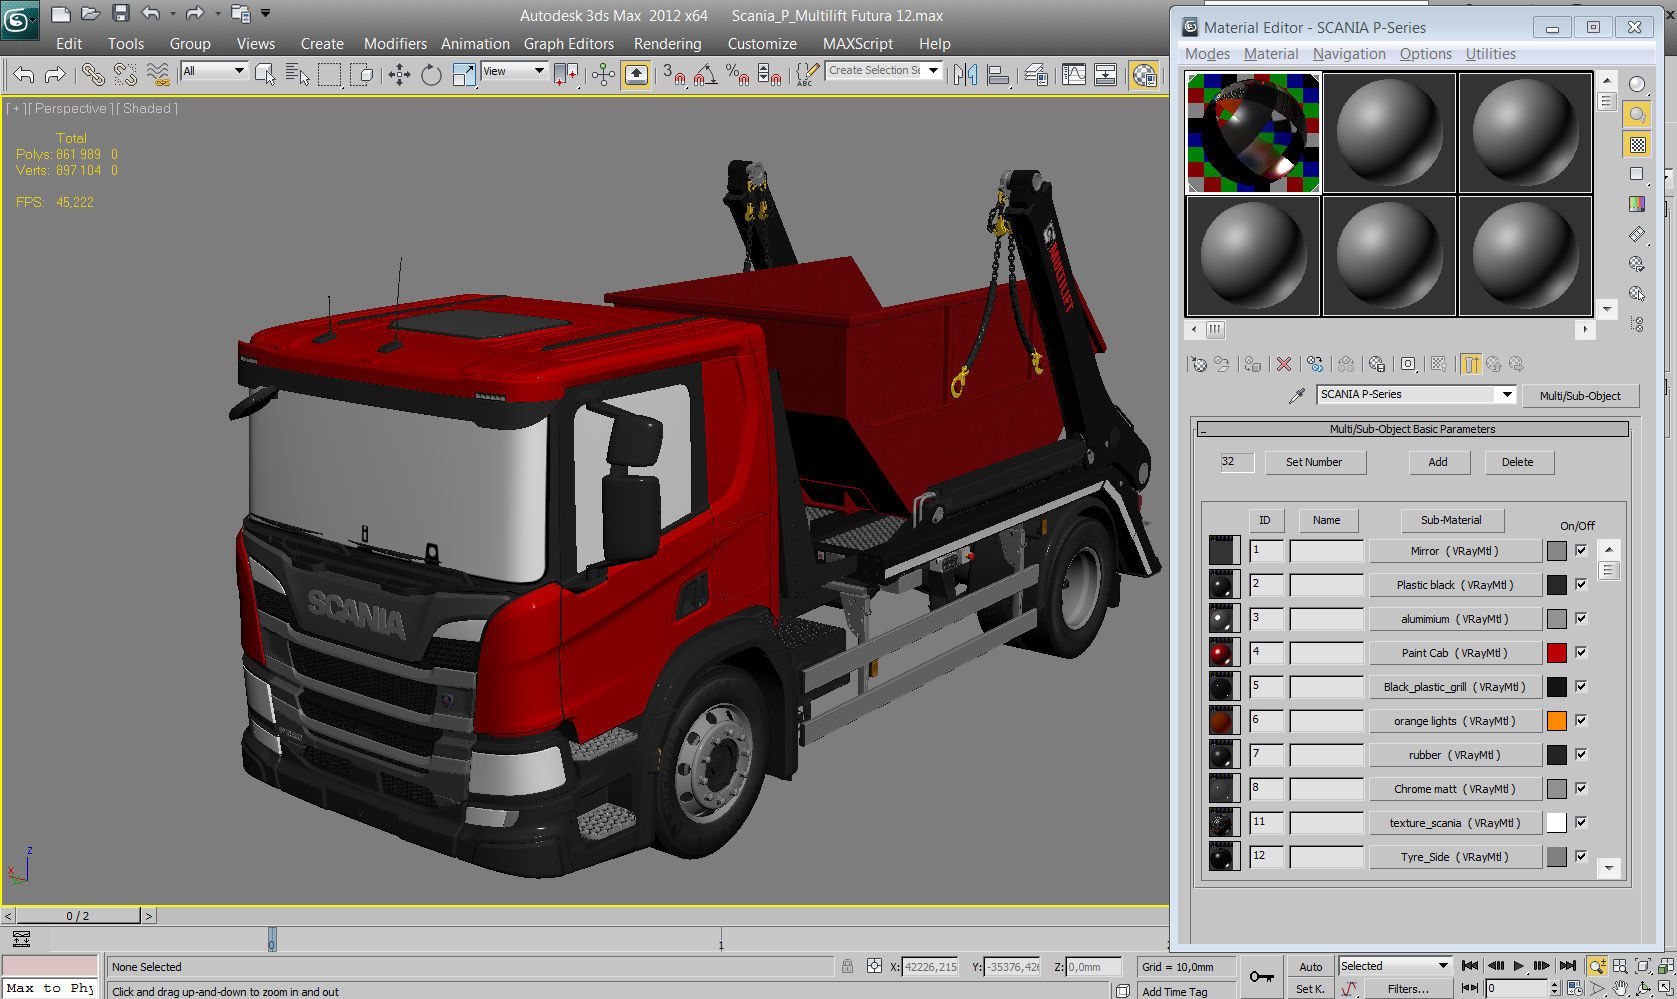Toggle the Backlight icon beside the sample slots
Image resolution: width=1677 pixels, height=999 pixels.
click(1637, 114)
